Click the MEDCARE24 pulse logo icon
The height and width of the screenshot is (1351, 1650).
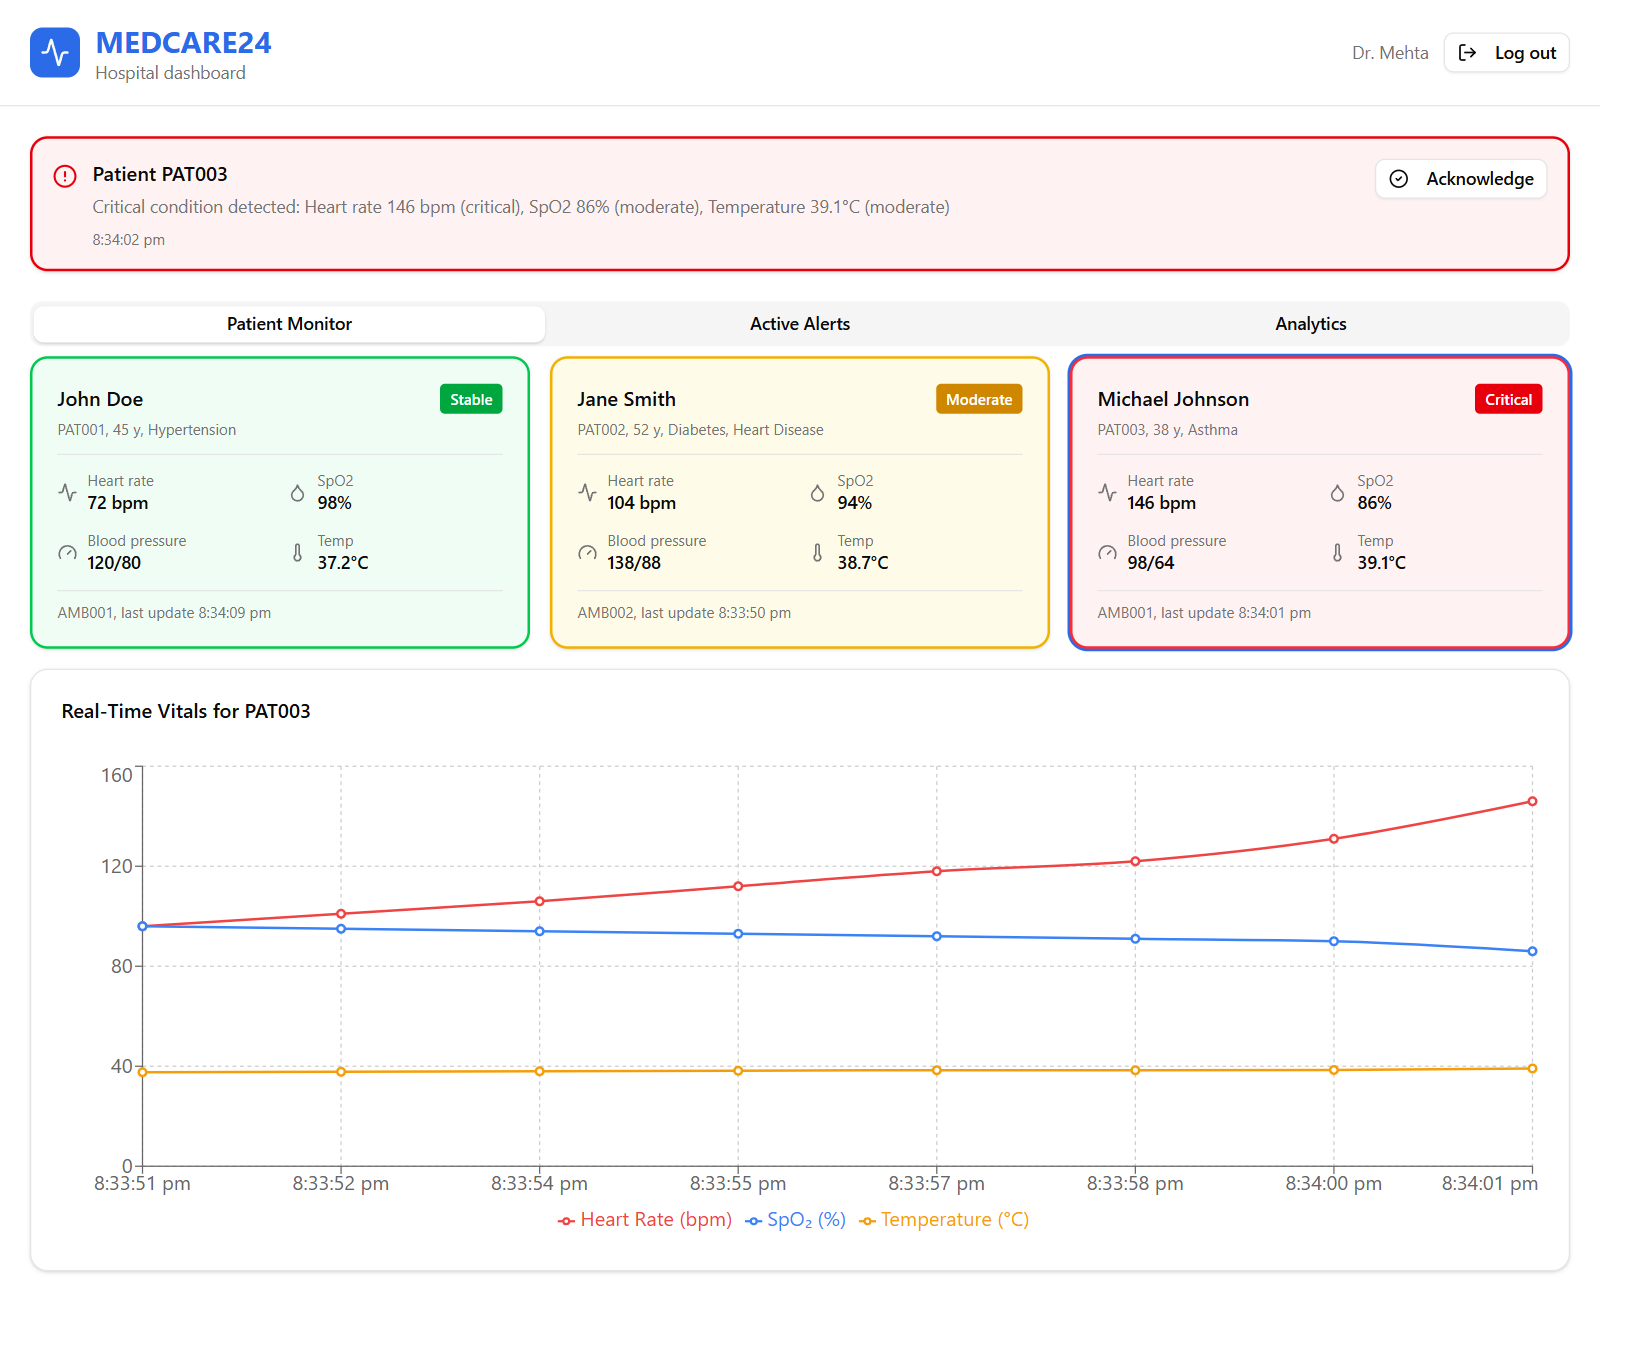[55, 53]
